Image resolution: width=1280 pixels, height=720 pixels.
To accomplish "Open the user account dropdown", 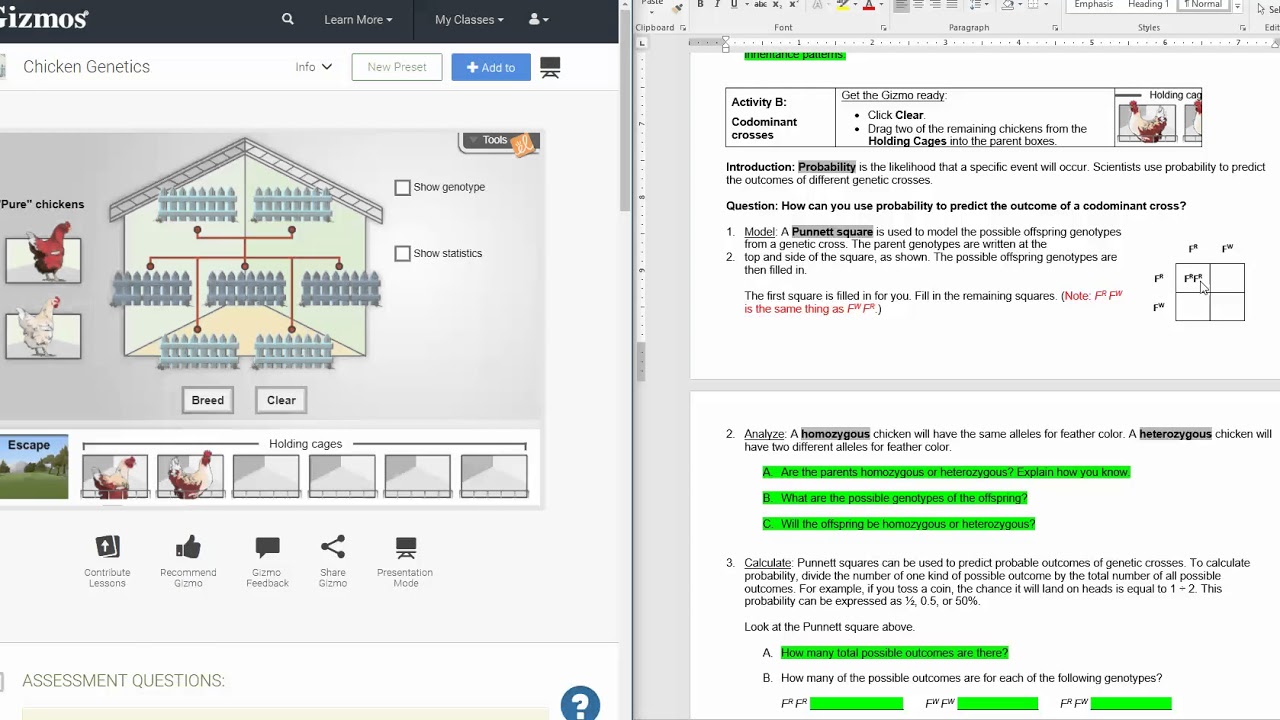I will pos(538,19).
